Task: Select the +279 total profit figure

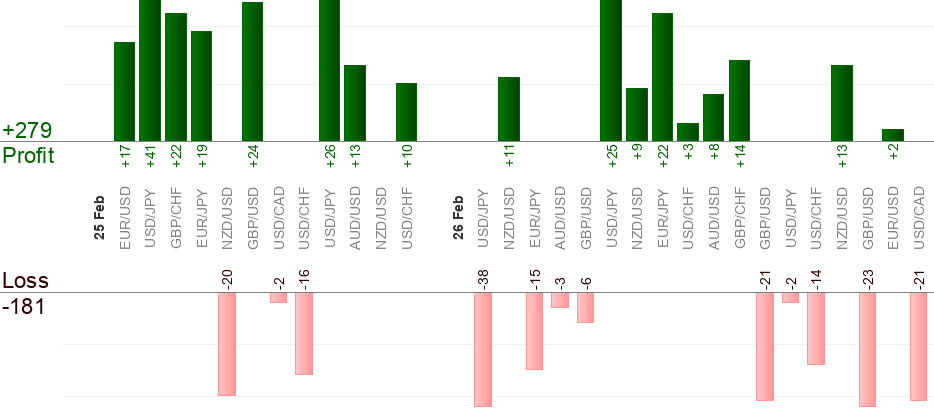Action: 27,131
